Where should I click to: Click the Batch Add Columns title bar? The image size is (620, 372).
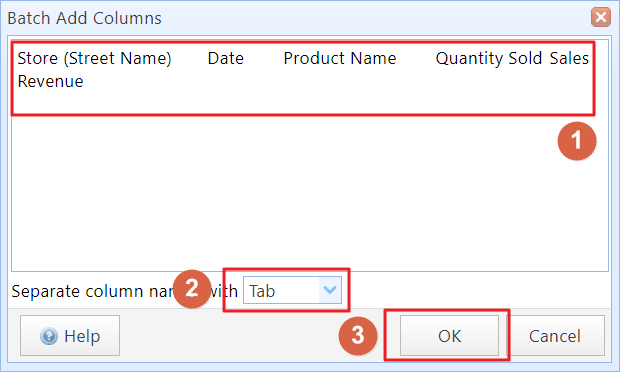click(x=297, y=18)
